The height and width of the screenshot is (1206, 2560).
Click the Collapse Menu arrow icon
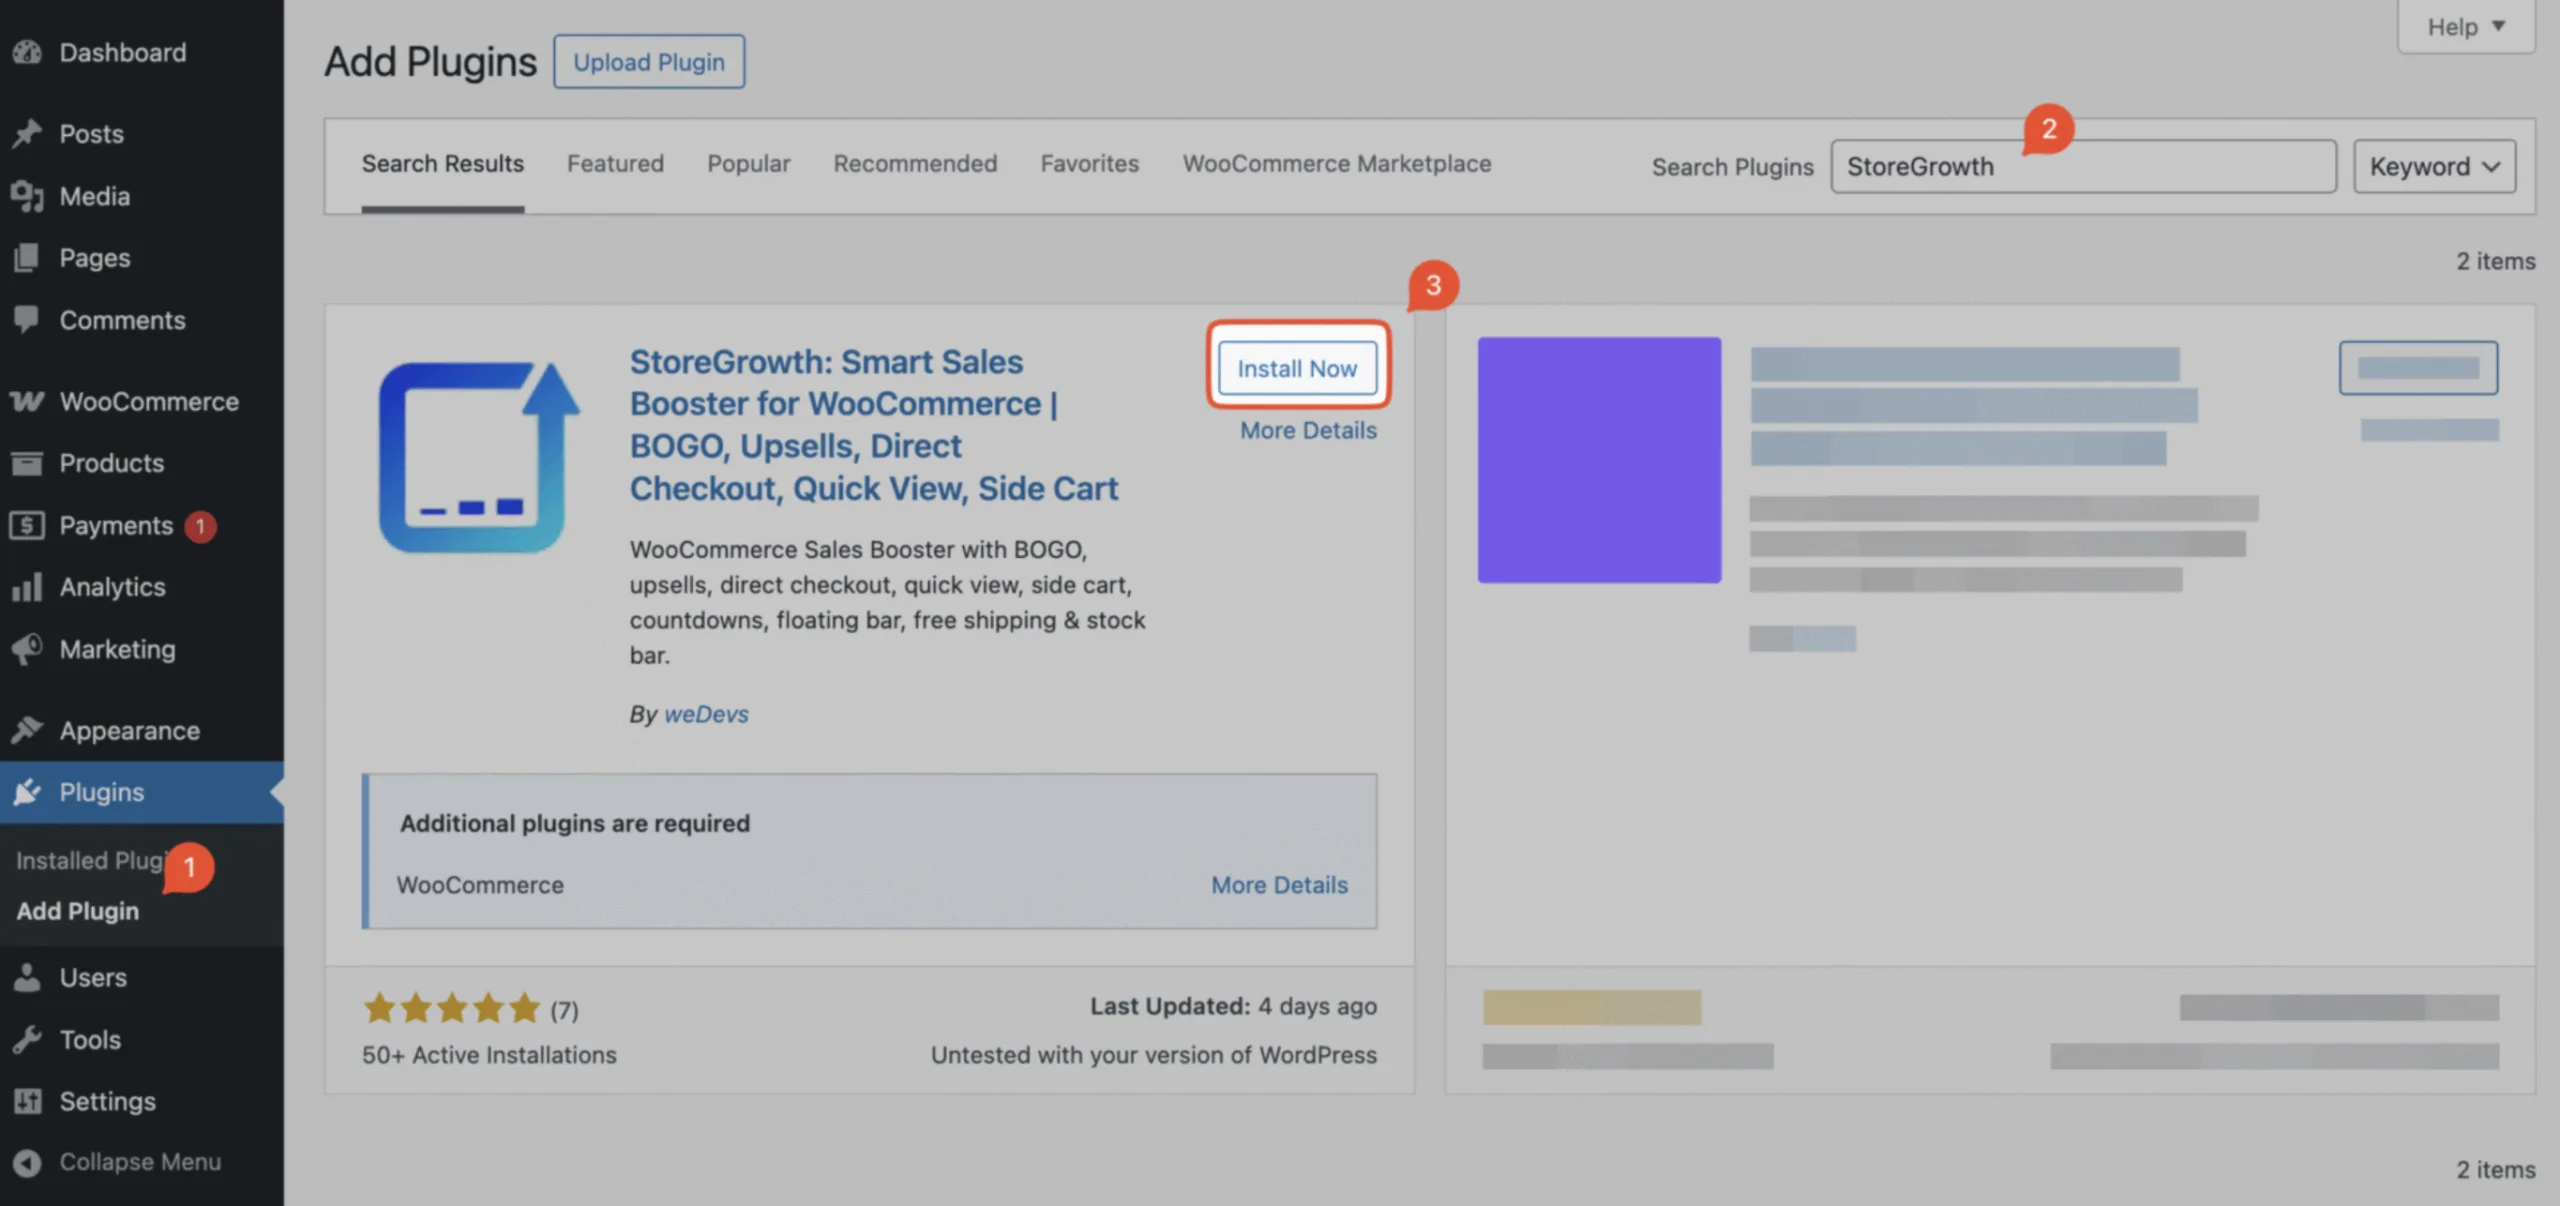pos(27,1162)
